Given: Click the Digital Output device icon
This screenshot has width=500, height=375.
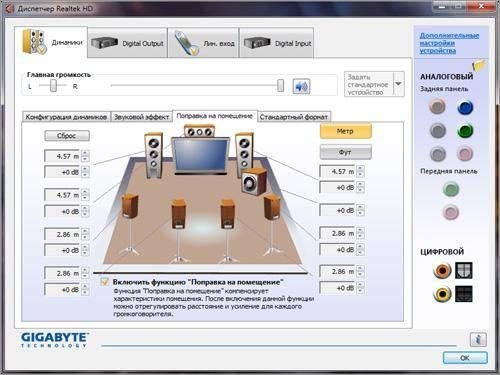Looking at the screenshot, I should [x=104, y=43].
